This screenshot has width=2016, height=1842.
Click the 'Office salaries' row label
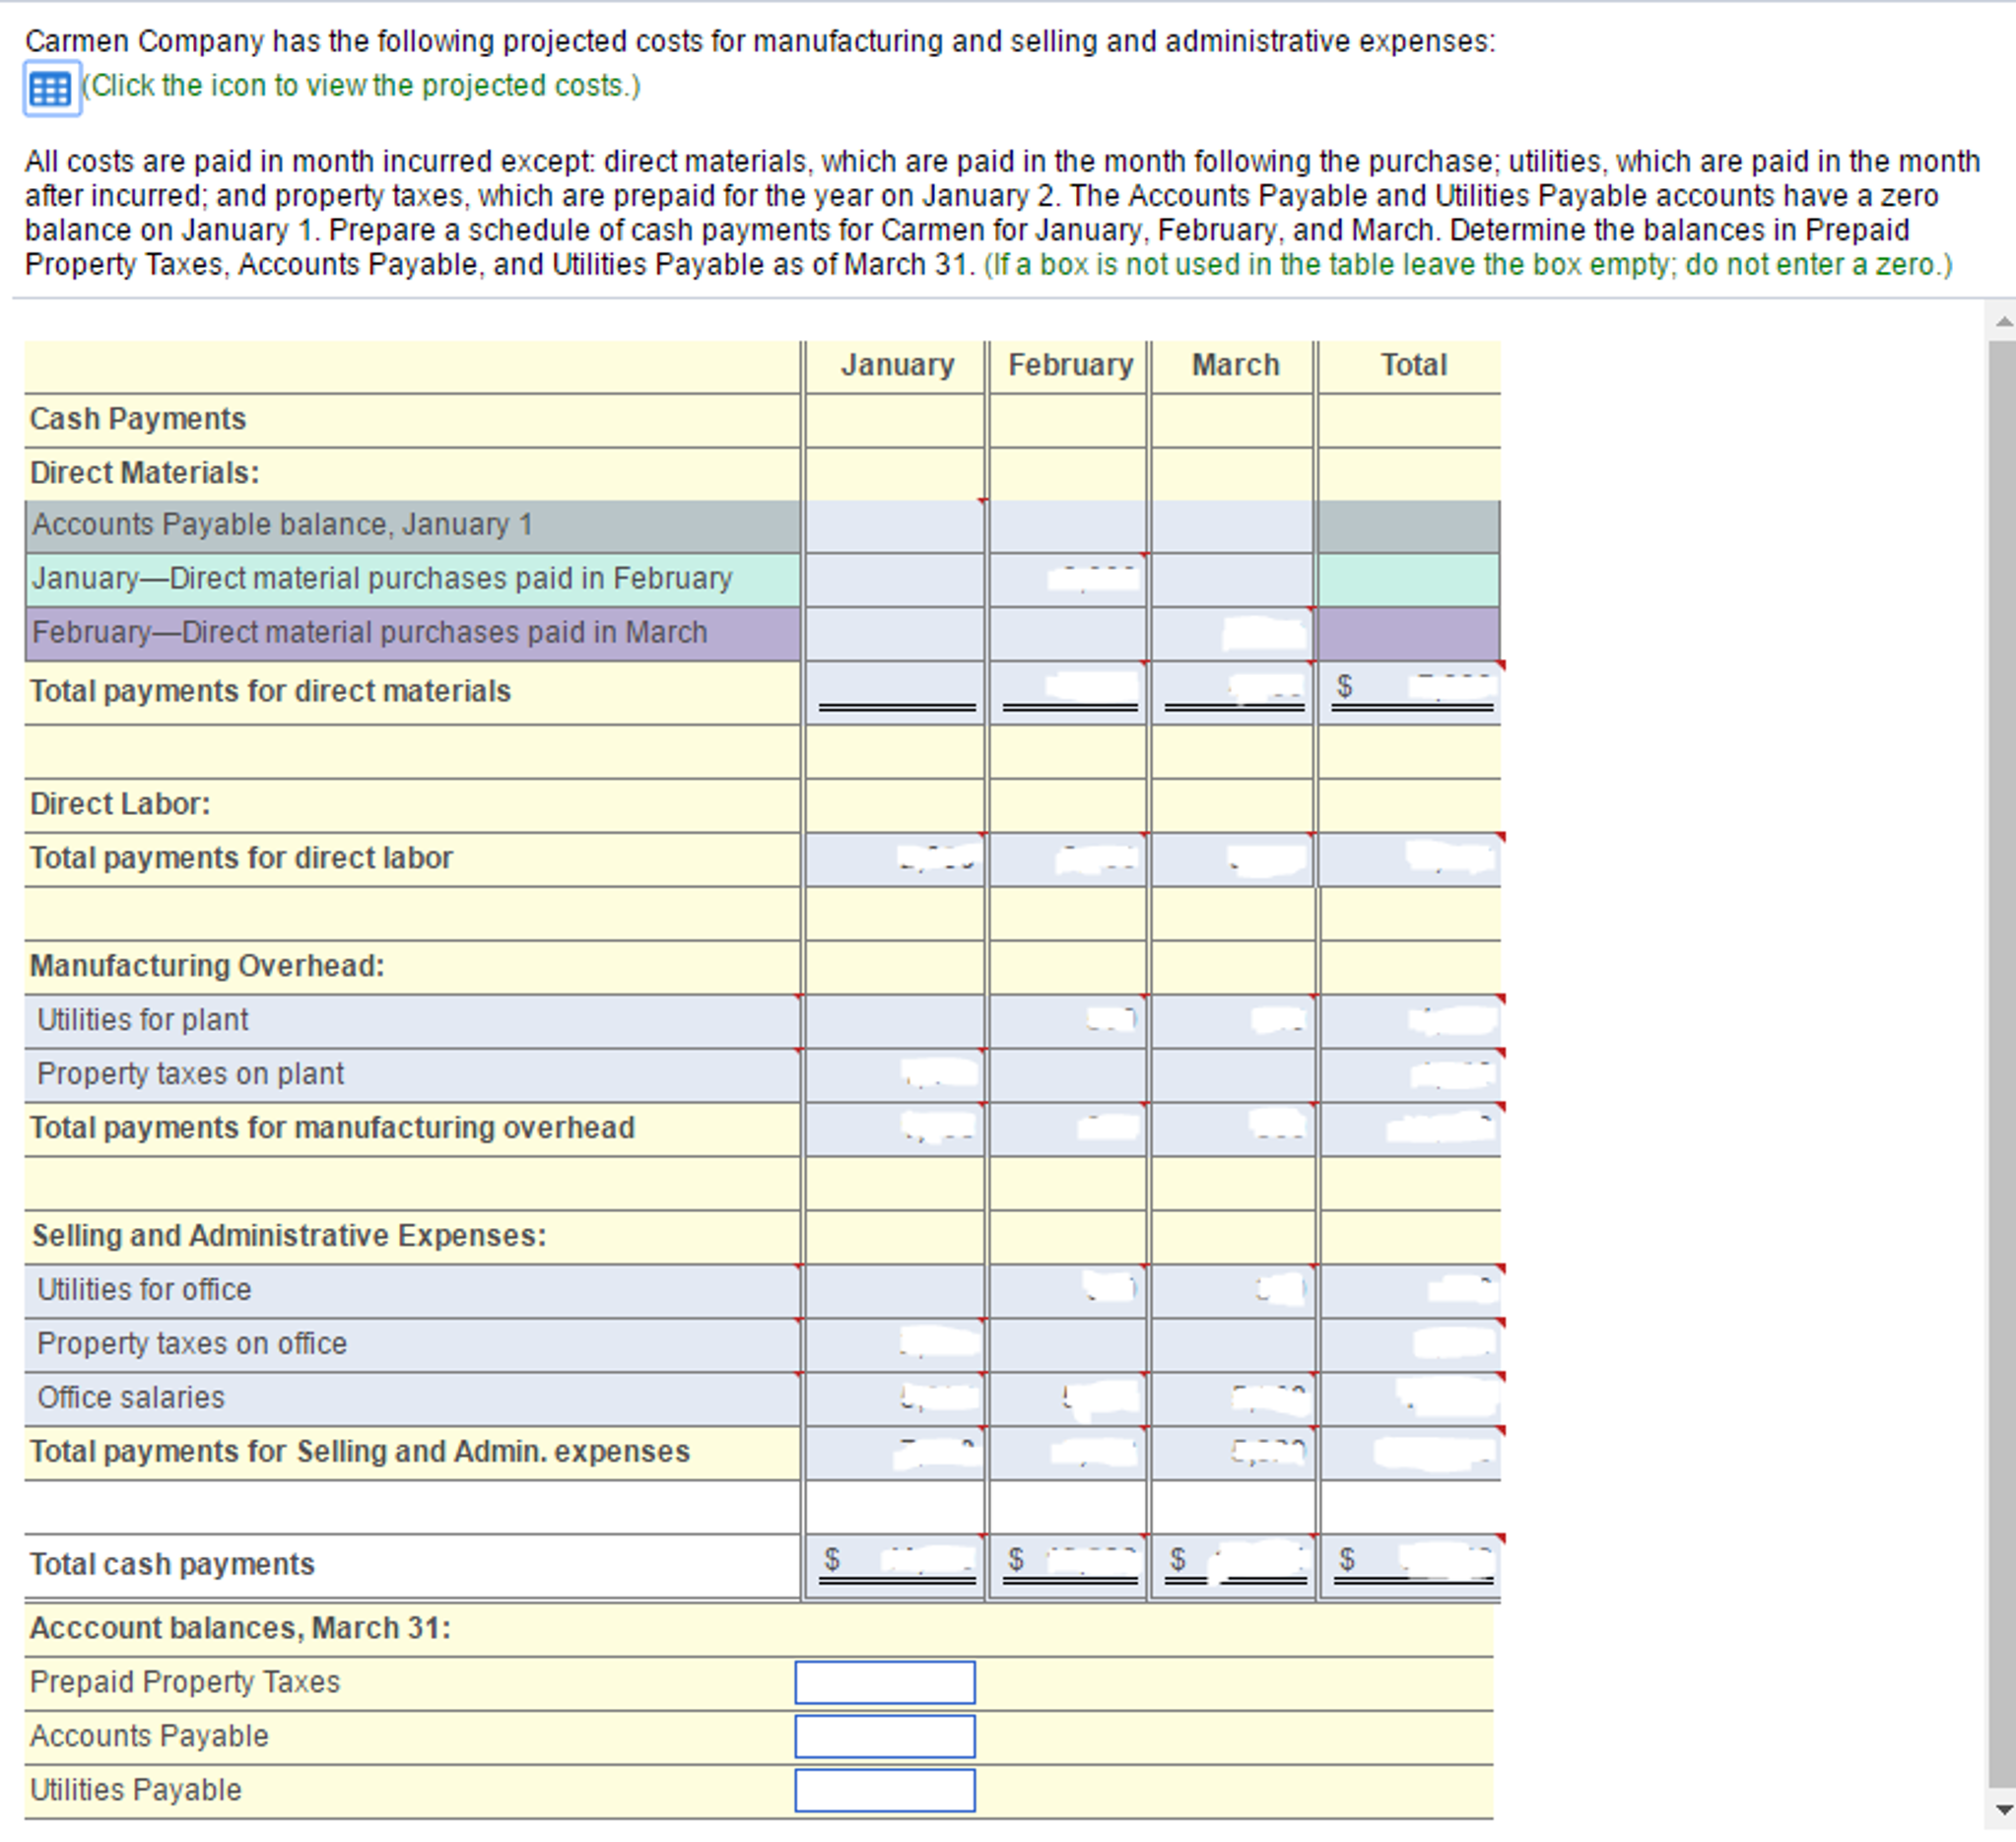131,1398
